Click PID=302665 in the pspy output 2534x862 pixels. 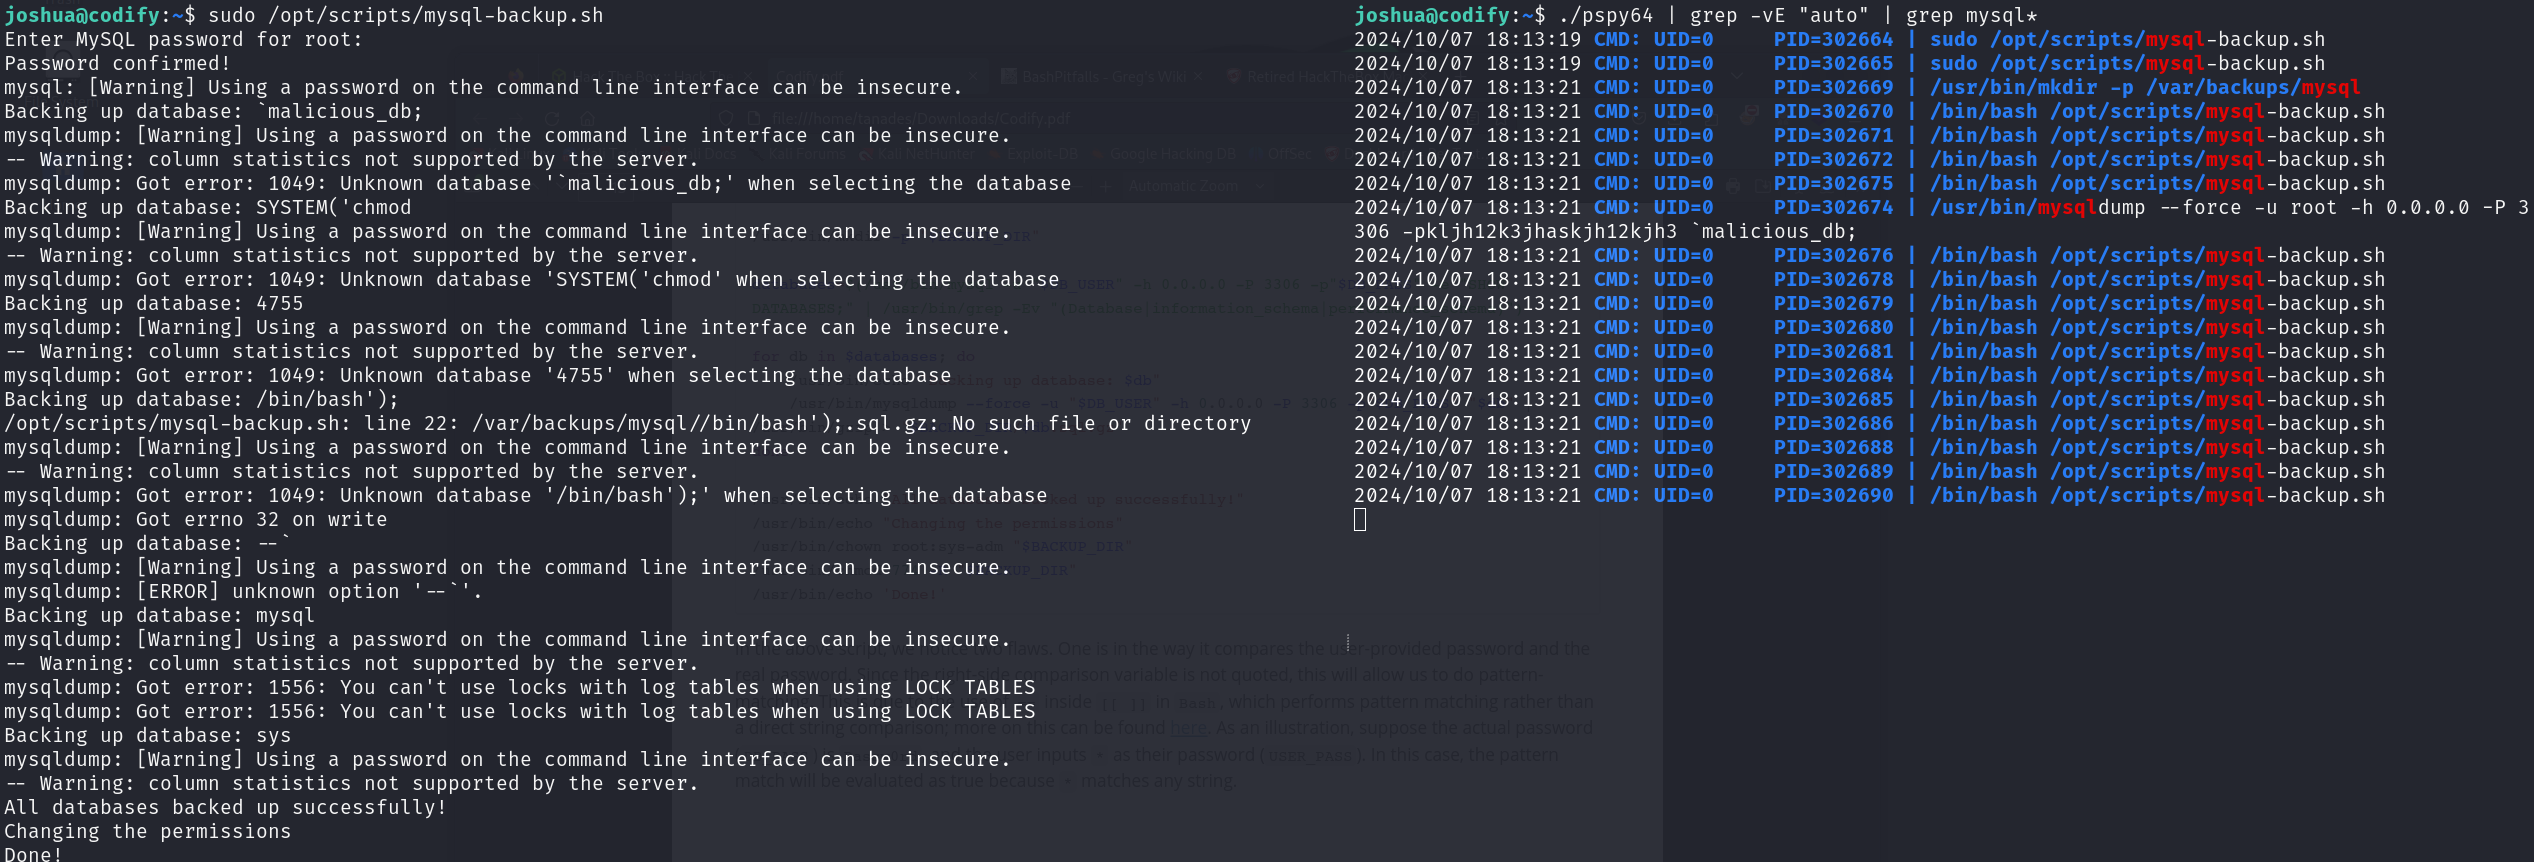point(1834,63)
